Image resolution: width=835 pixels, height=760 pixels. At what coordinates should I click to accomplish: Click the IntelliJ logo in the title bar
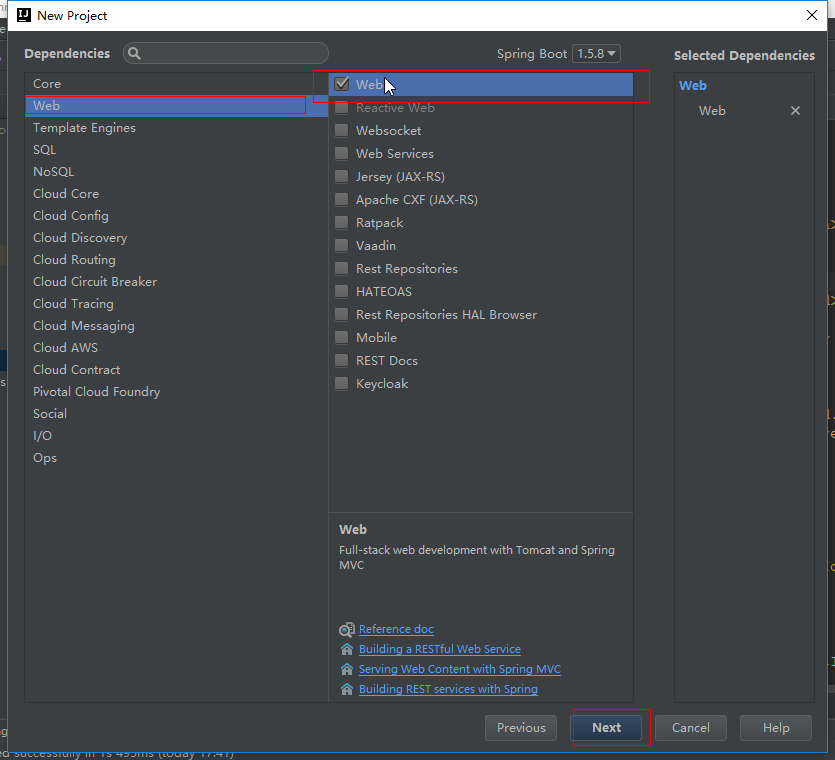pyautogui.click(x=24, y=15)
